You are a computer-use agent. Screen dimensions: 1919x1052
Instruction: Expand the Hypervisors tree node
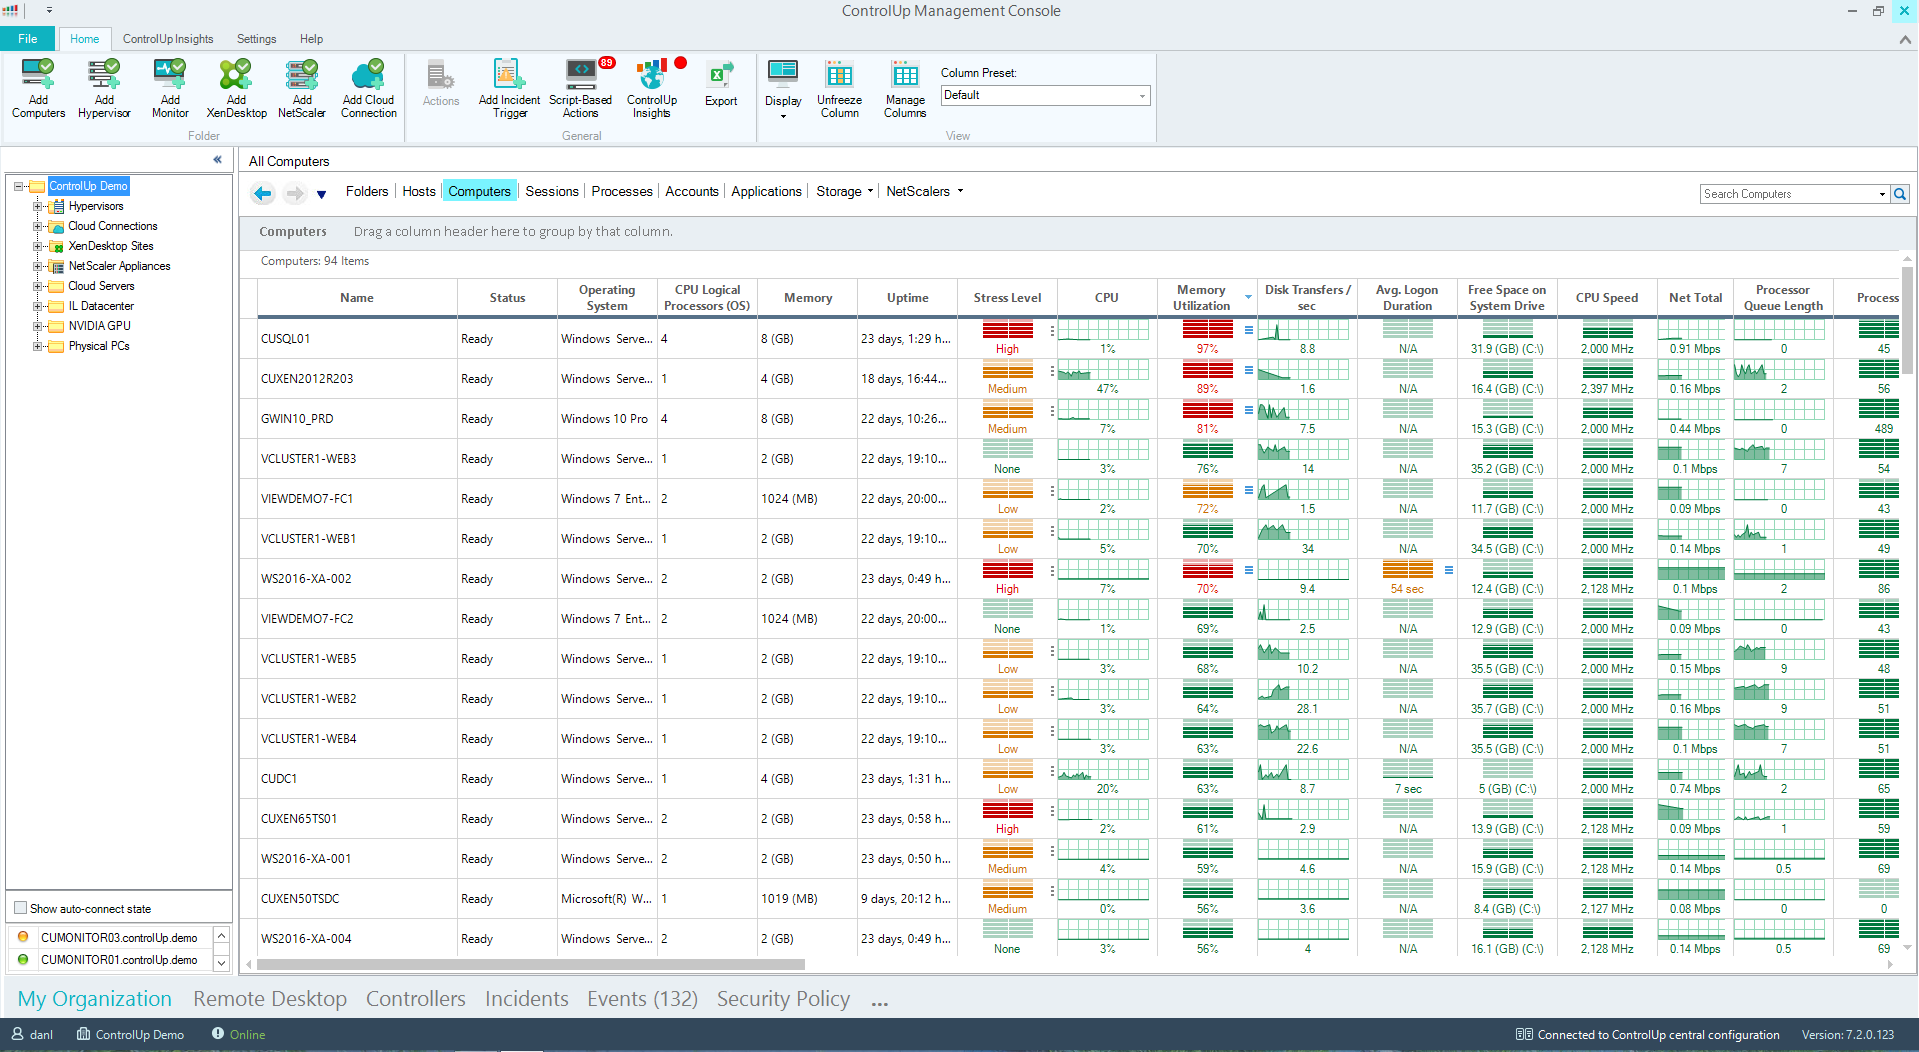click(38, 206)
